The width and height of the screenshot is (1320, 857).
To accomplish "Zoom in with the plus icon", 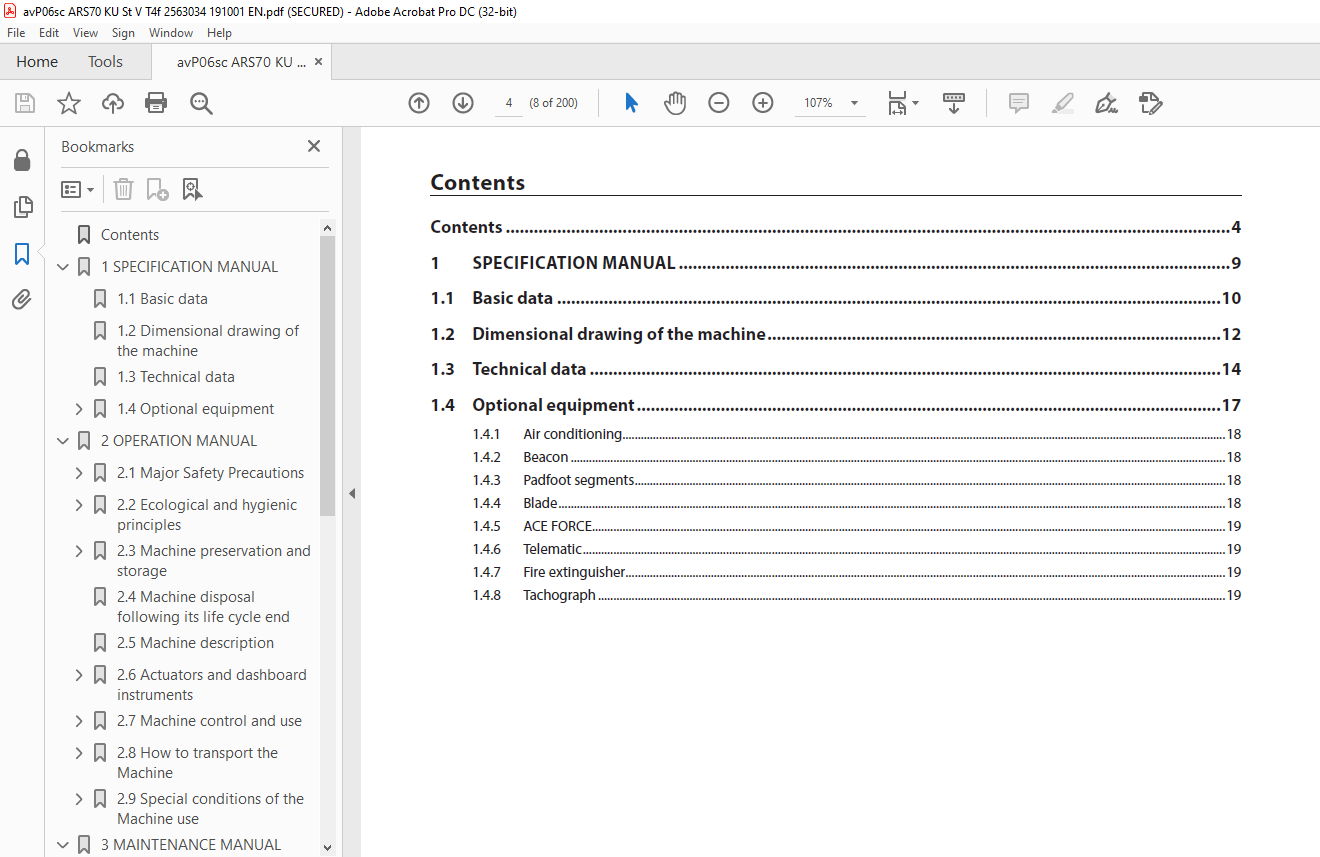I will pyautogui.click(x=763, y=103).
